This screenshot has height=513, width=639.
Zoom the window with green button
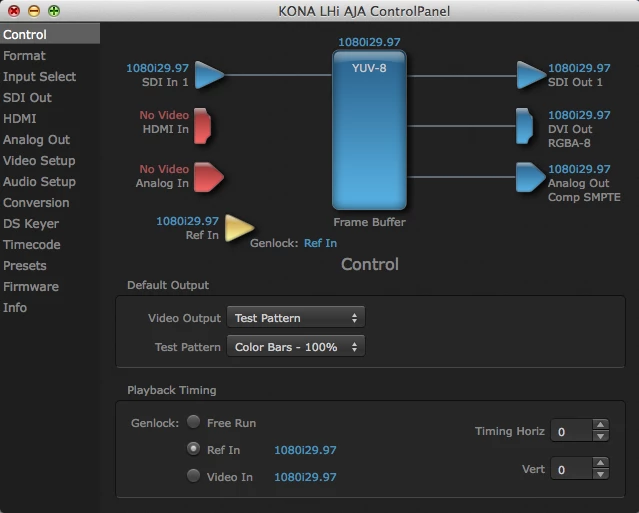coord(54,11)
